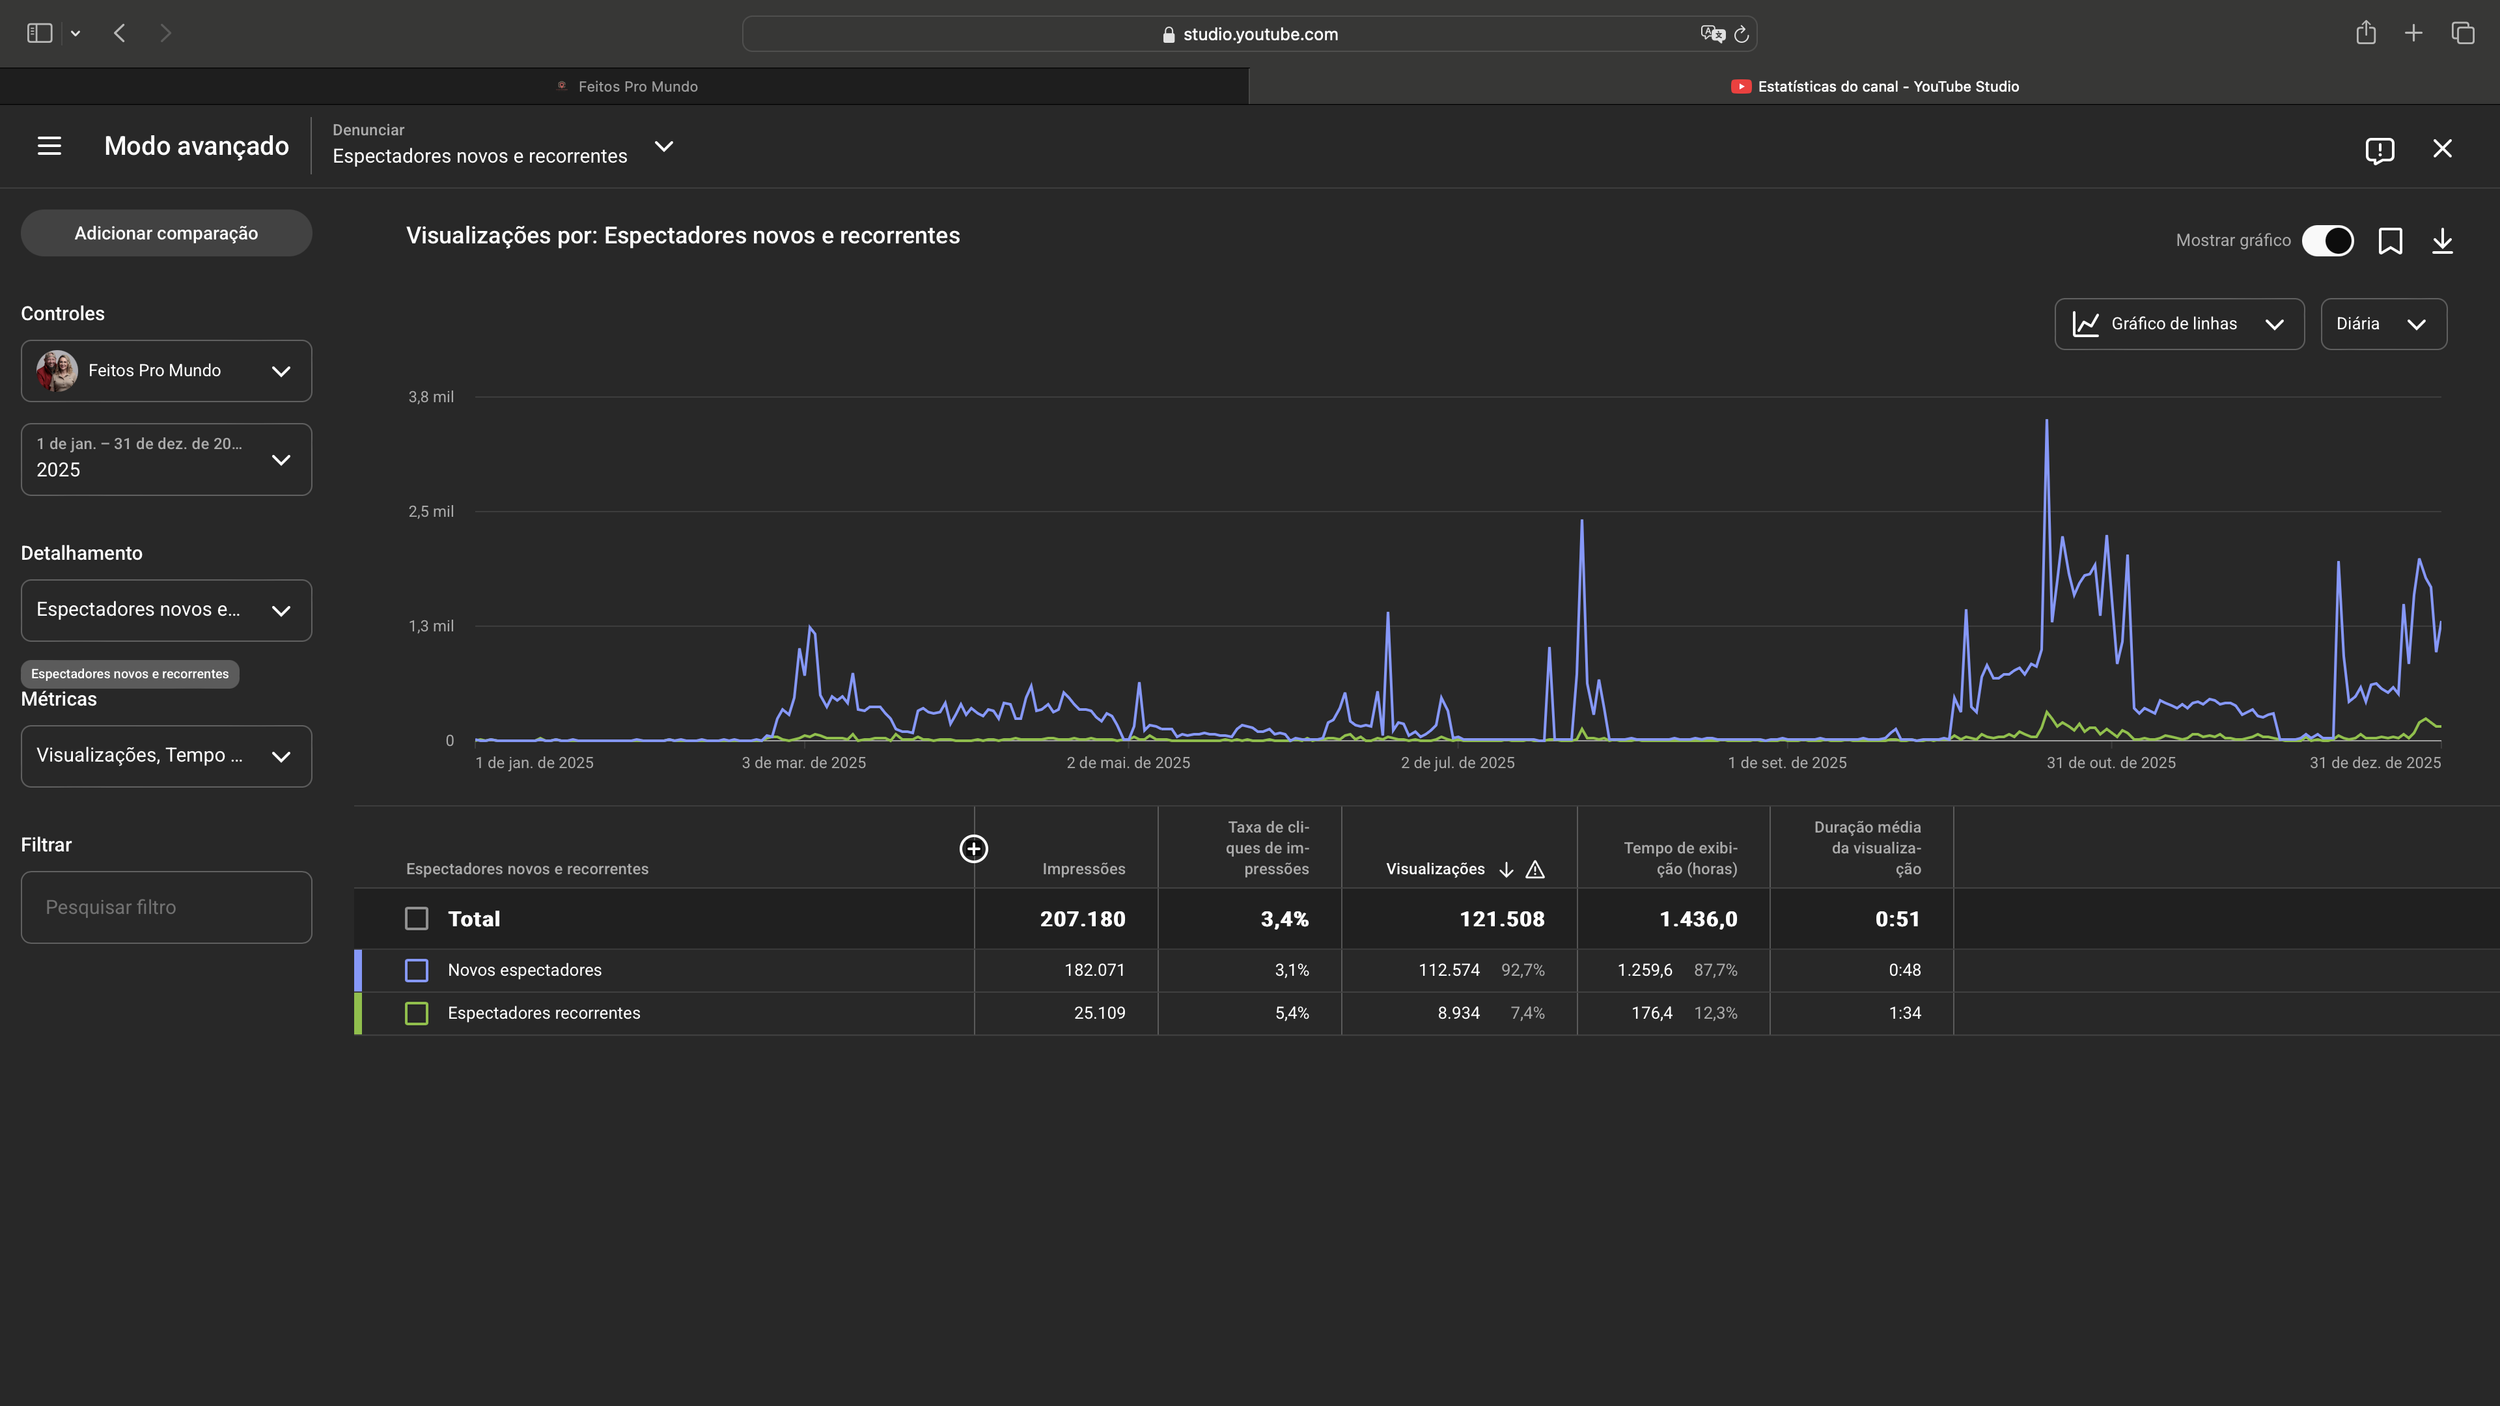2500x1406 pixels.
Task: Open the hamburger menu in Modo avançado
Action: (x=49, y=146)
